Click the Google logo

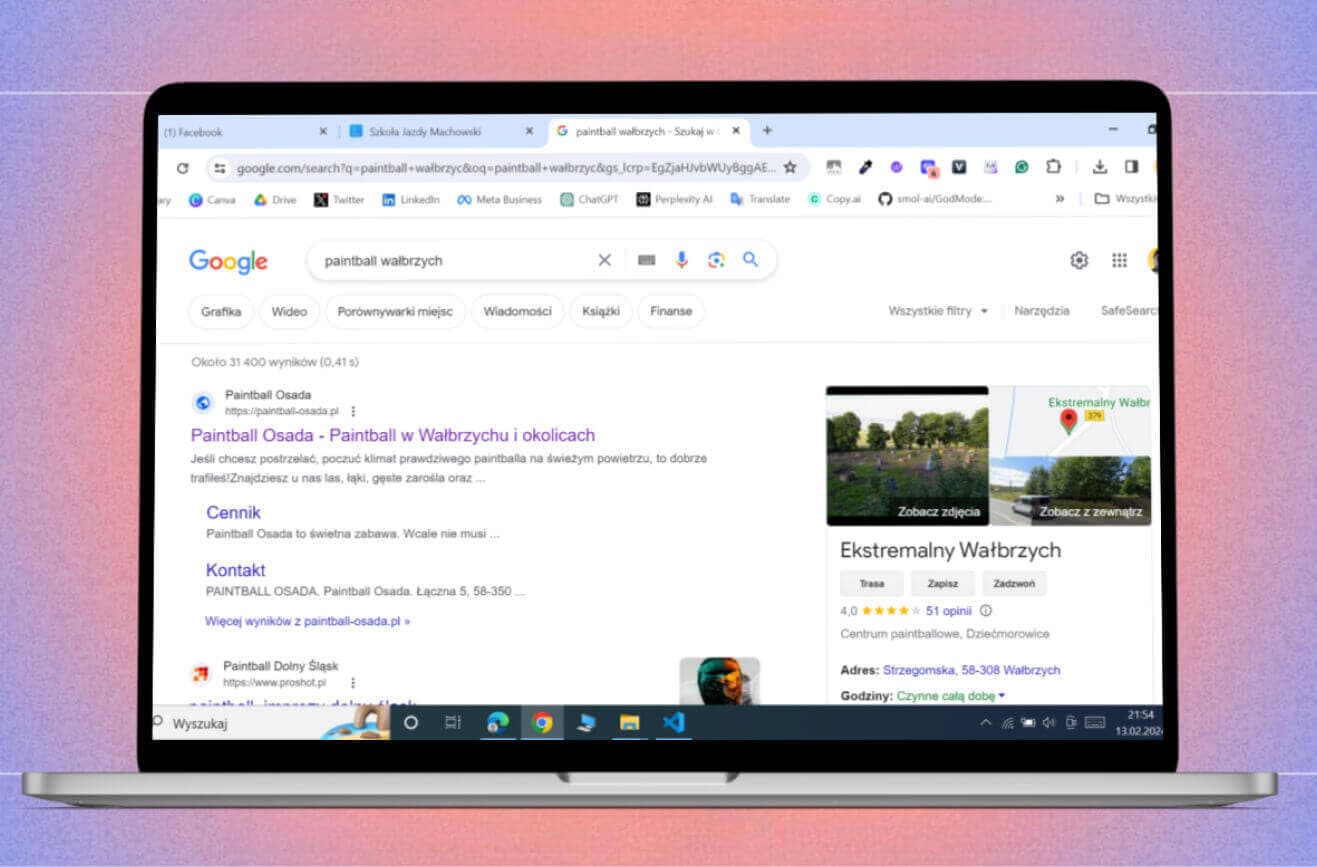coord(228,262)
